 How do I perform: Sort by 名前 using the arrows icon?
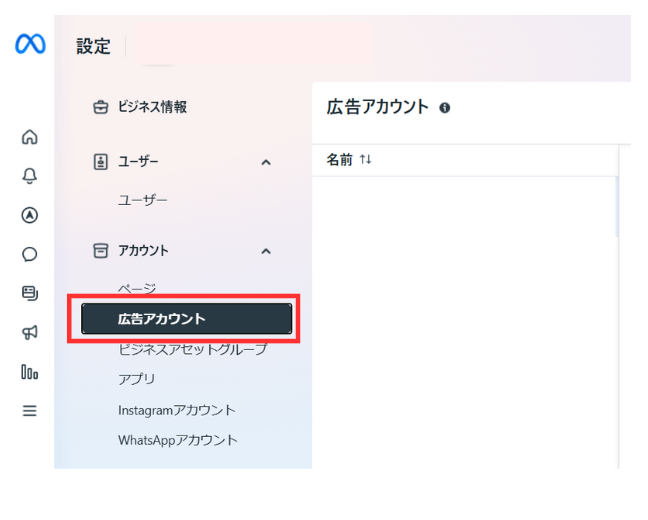pyautogui.click(x=365, y=159)
